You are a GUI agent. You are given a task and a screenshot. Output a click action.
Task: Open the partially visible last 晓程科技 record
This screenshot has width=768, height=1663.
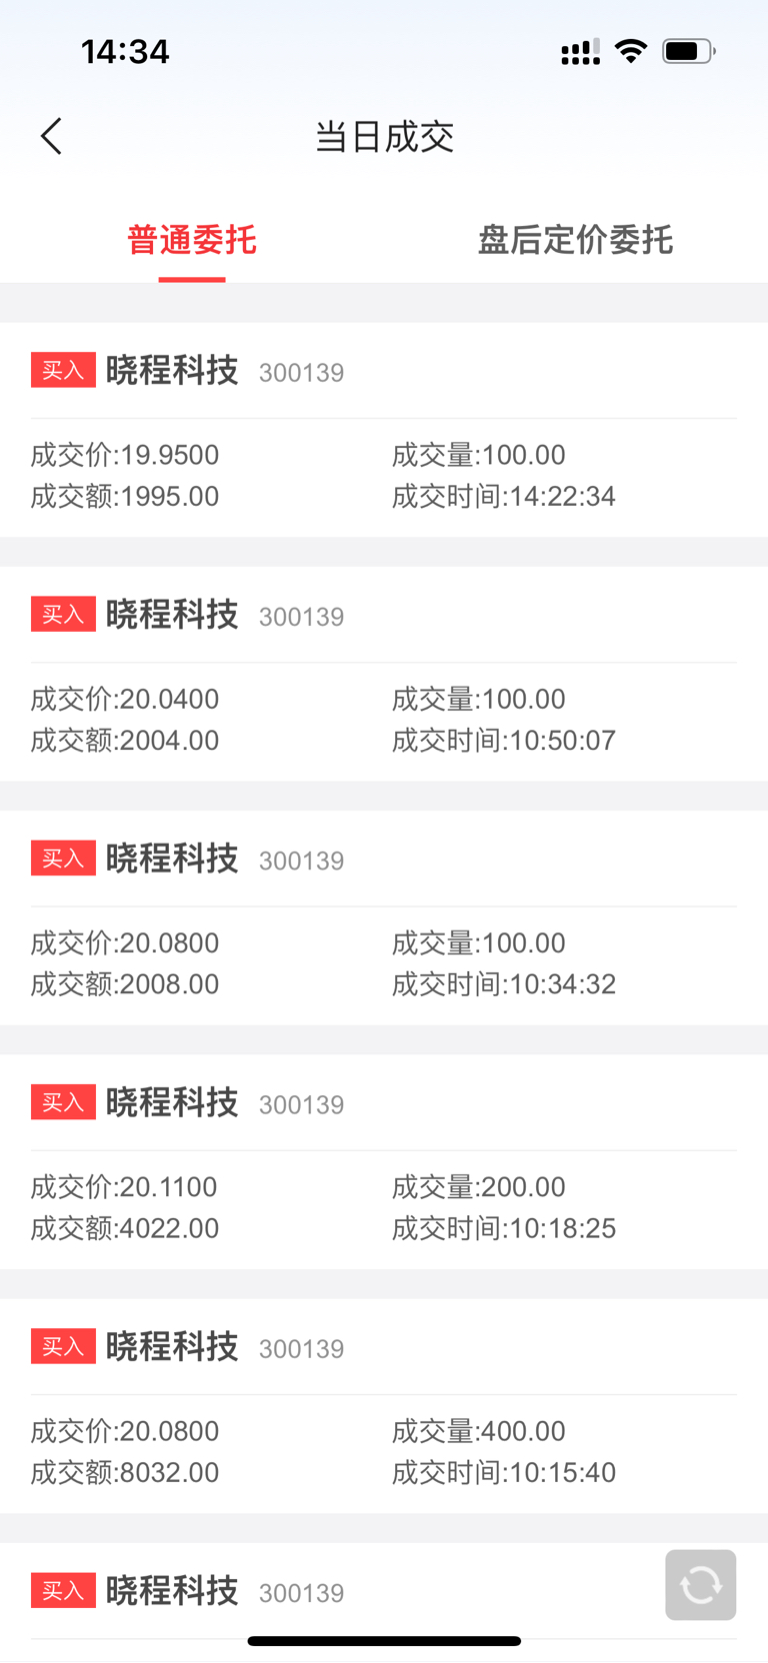[384, 1602]
